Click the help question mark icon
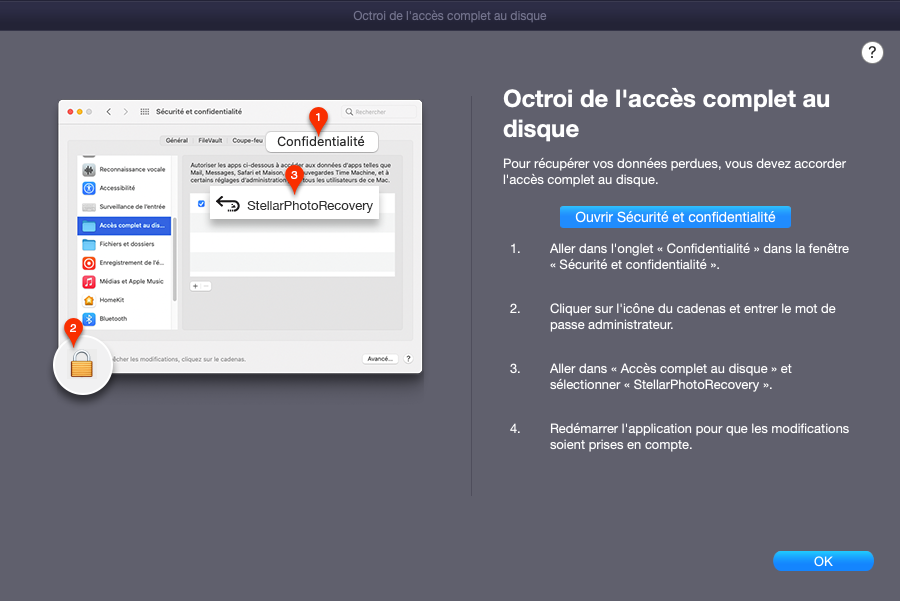The width and height of the screenshot is (900, 601). (x=872, y=53)
